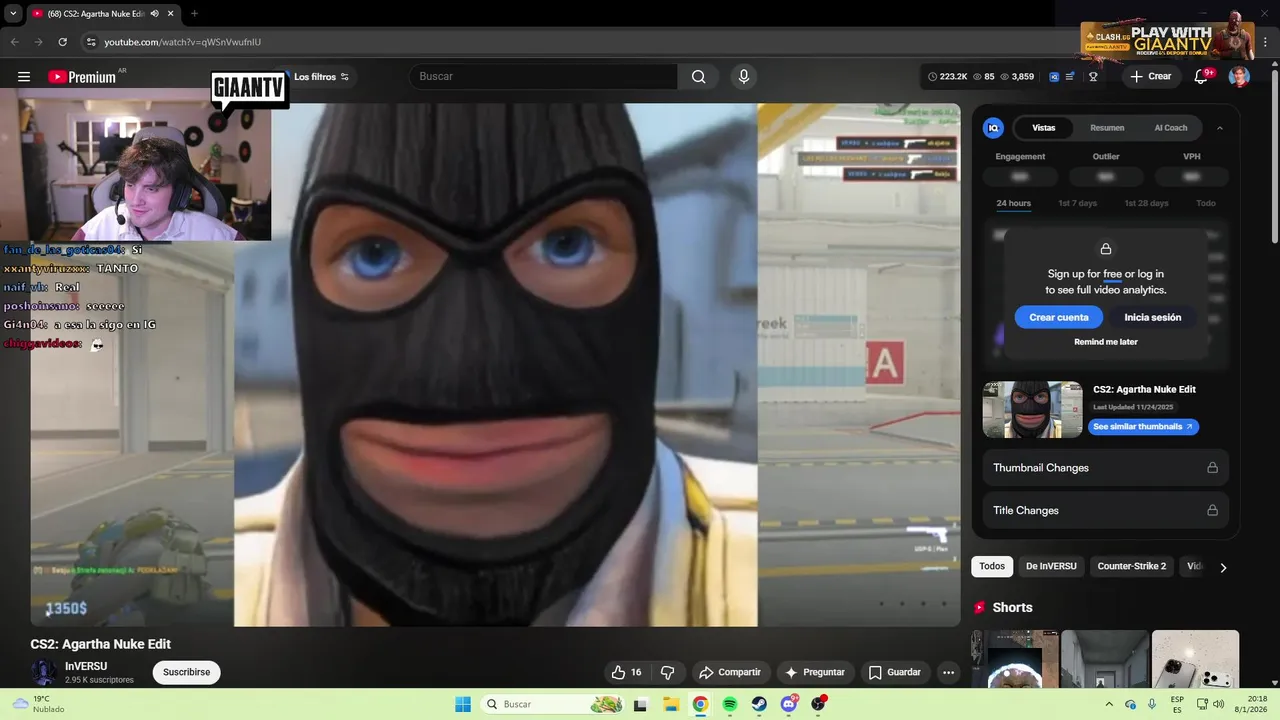This screenshot has width=1280, height=720.
Task: Select the 24 hours range tab
Action: click(1013, 203)
